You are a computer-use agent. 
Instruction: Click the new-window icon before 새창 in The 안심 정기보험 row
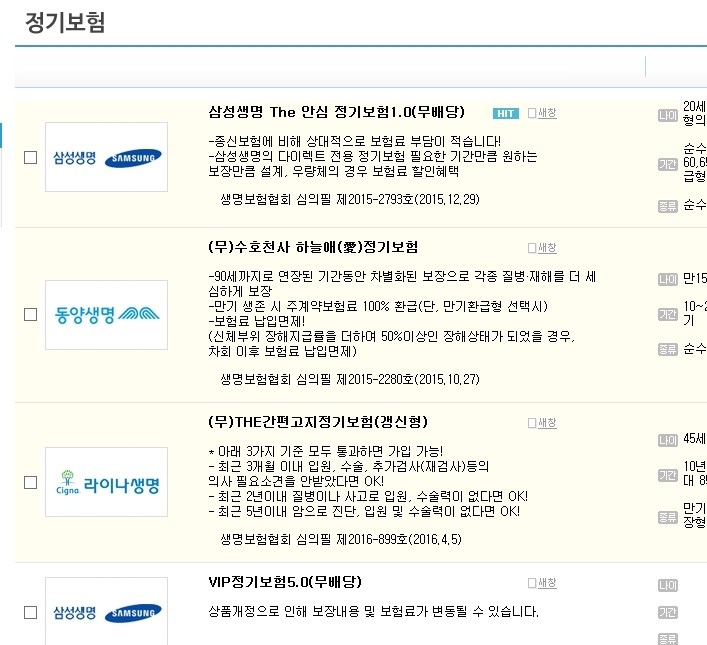(532, 113)
